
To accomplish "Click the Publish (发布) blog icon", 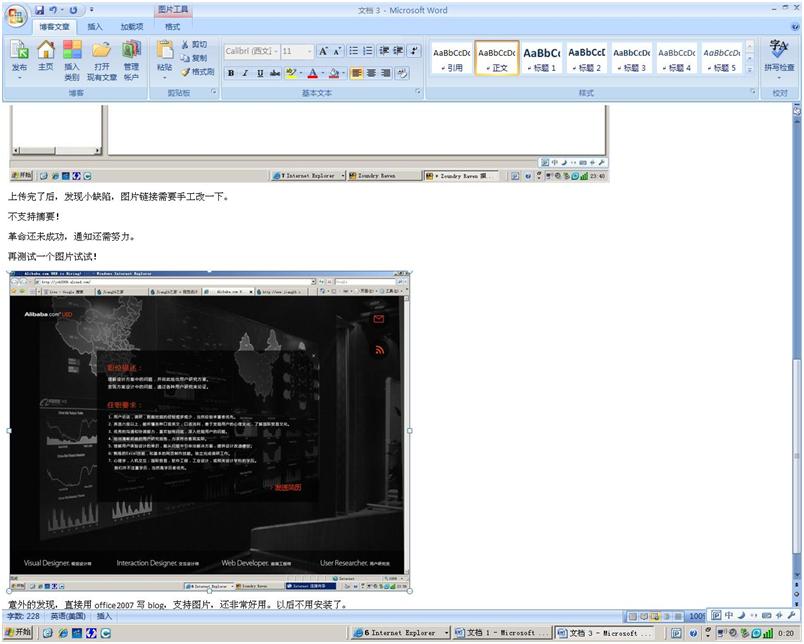I will point(19,55).
